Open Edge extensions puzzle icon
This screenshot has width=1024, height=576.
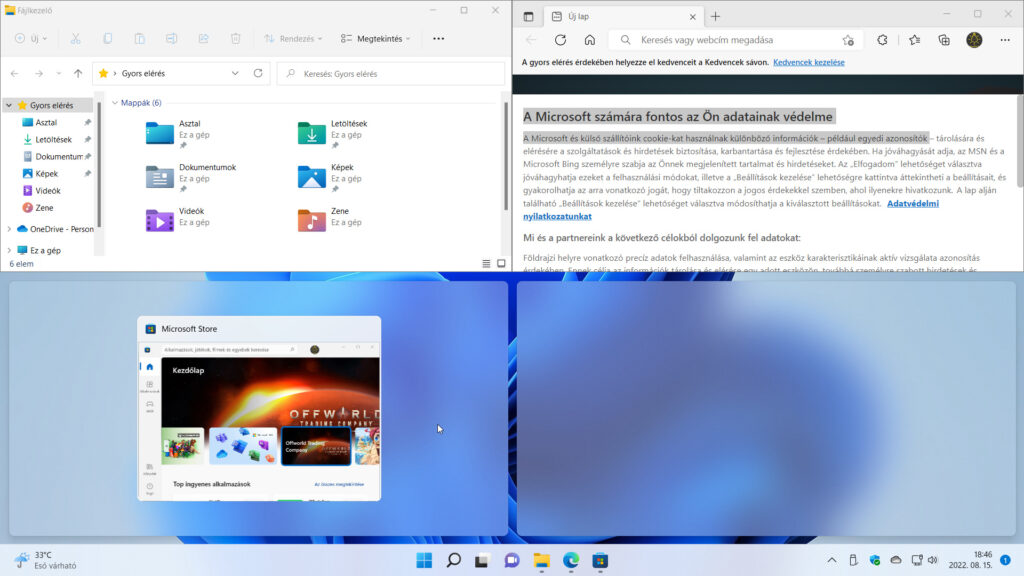click(x=882, y=40)
